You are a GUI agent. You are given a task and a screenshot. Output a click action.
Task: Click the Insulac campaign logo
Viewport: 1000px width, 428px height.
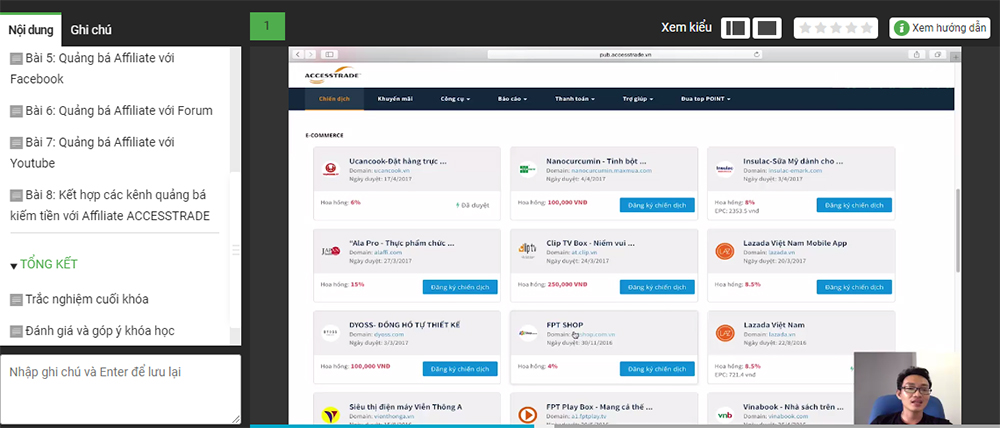coord(724,169)
